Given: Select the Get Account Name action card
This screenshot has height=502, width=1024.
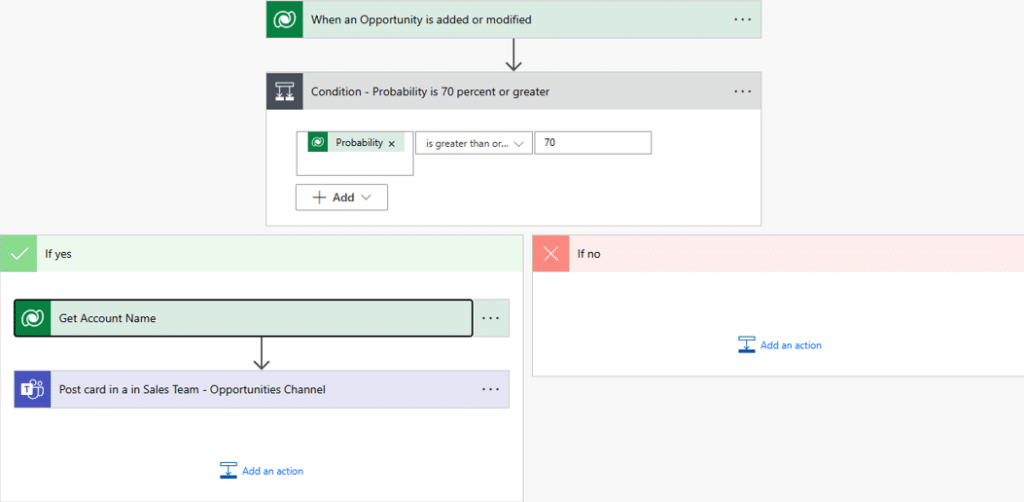Looking at the screenshot, I should pos(250,318).
